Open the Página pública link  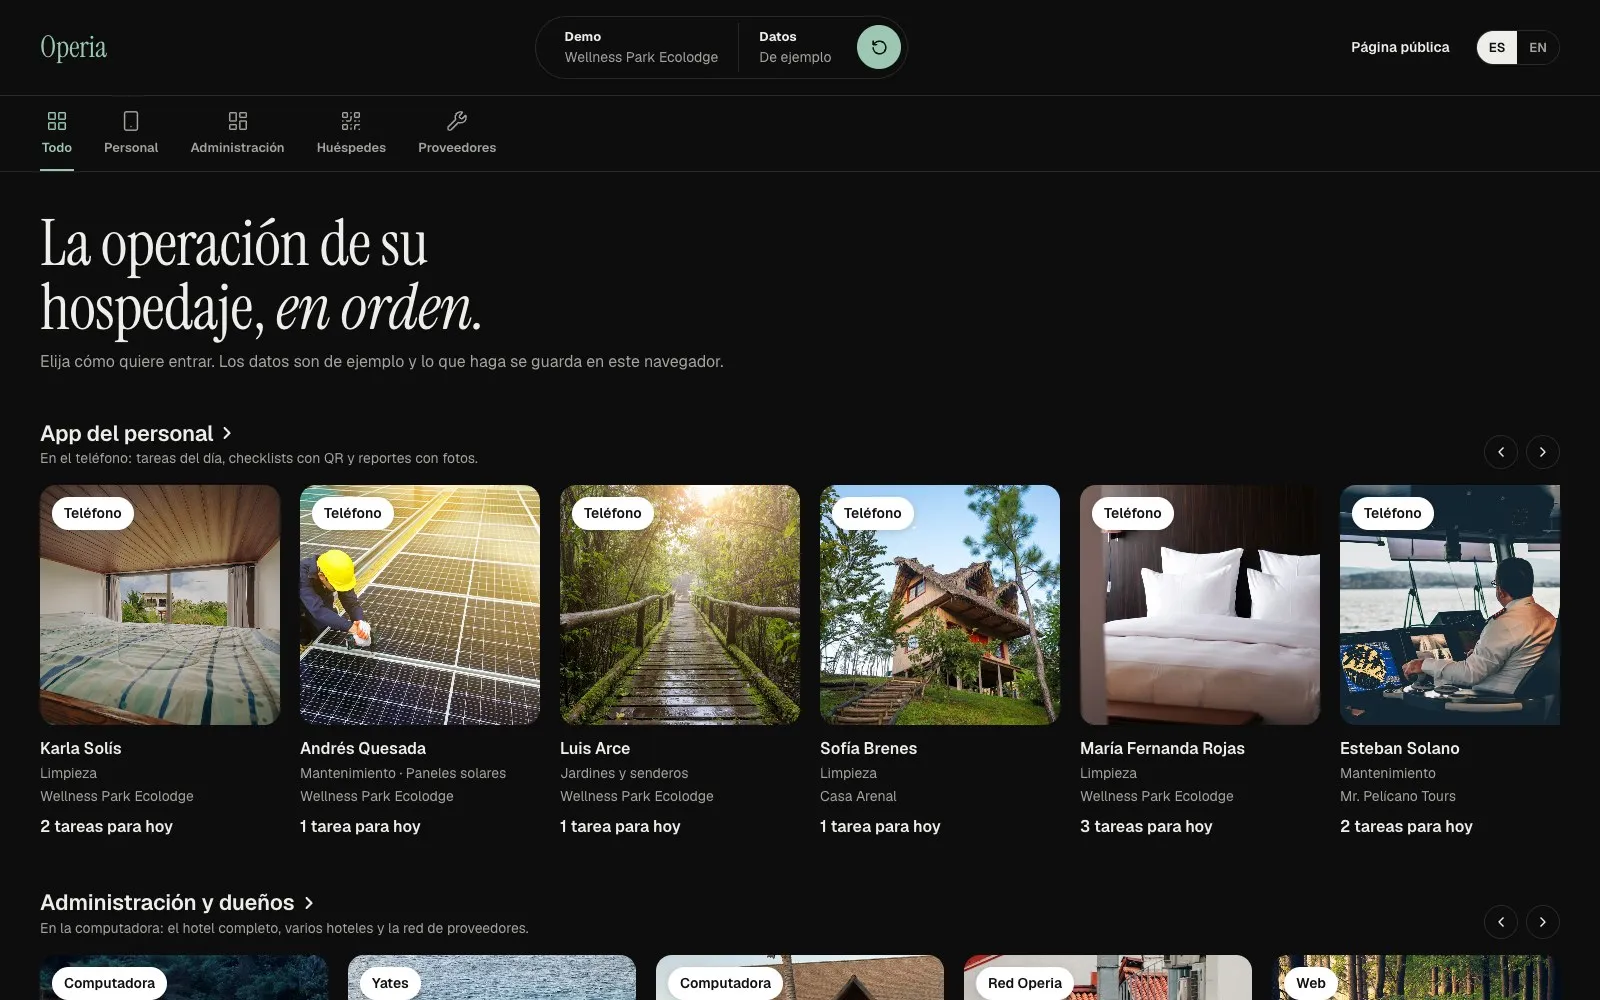[1400, 47]
